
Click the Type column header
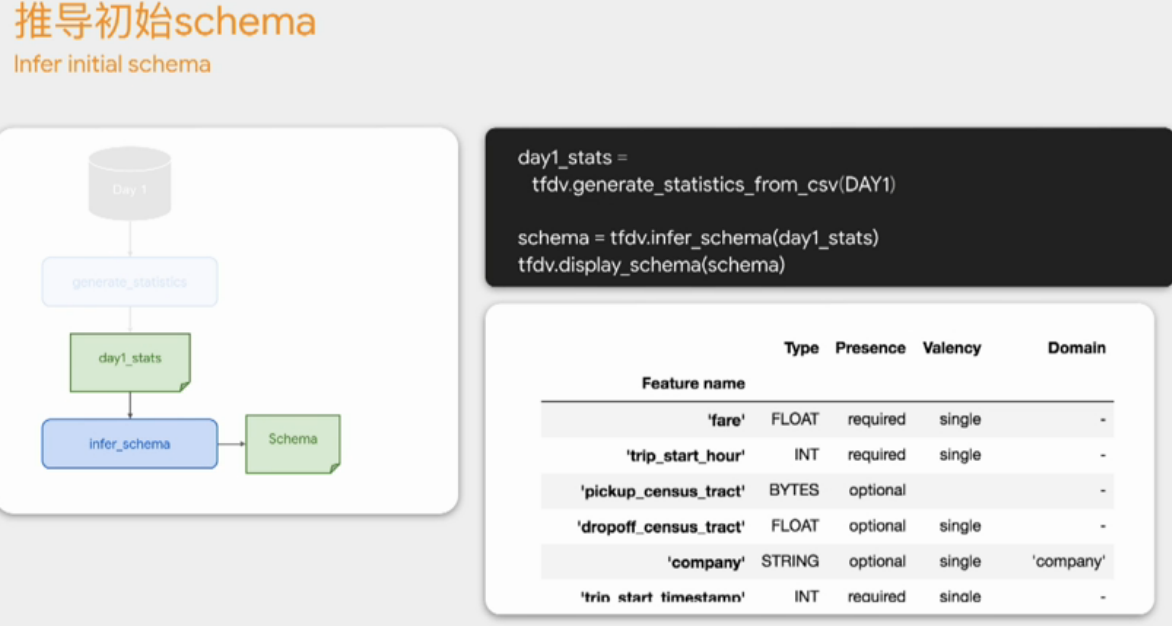(x=801, y=348)
